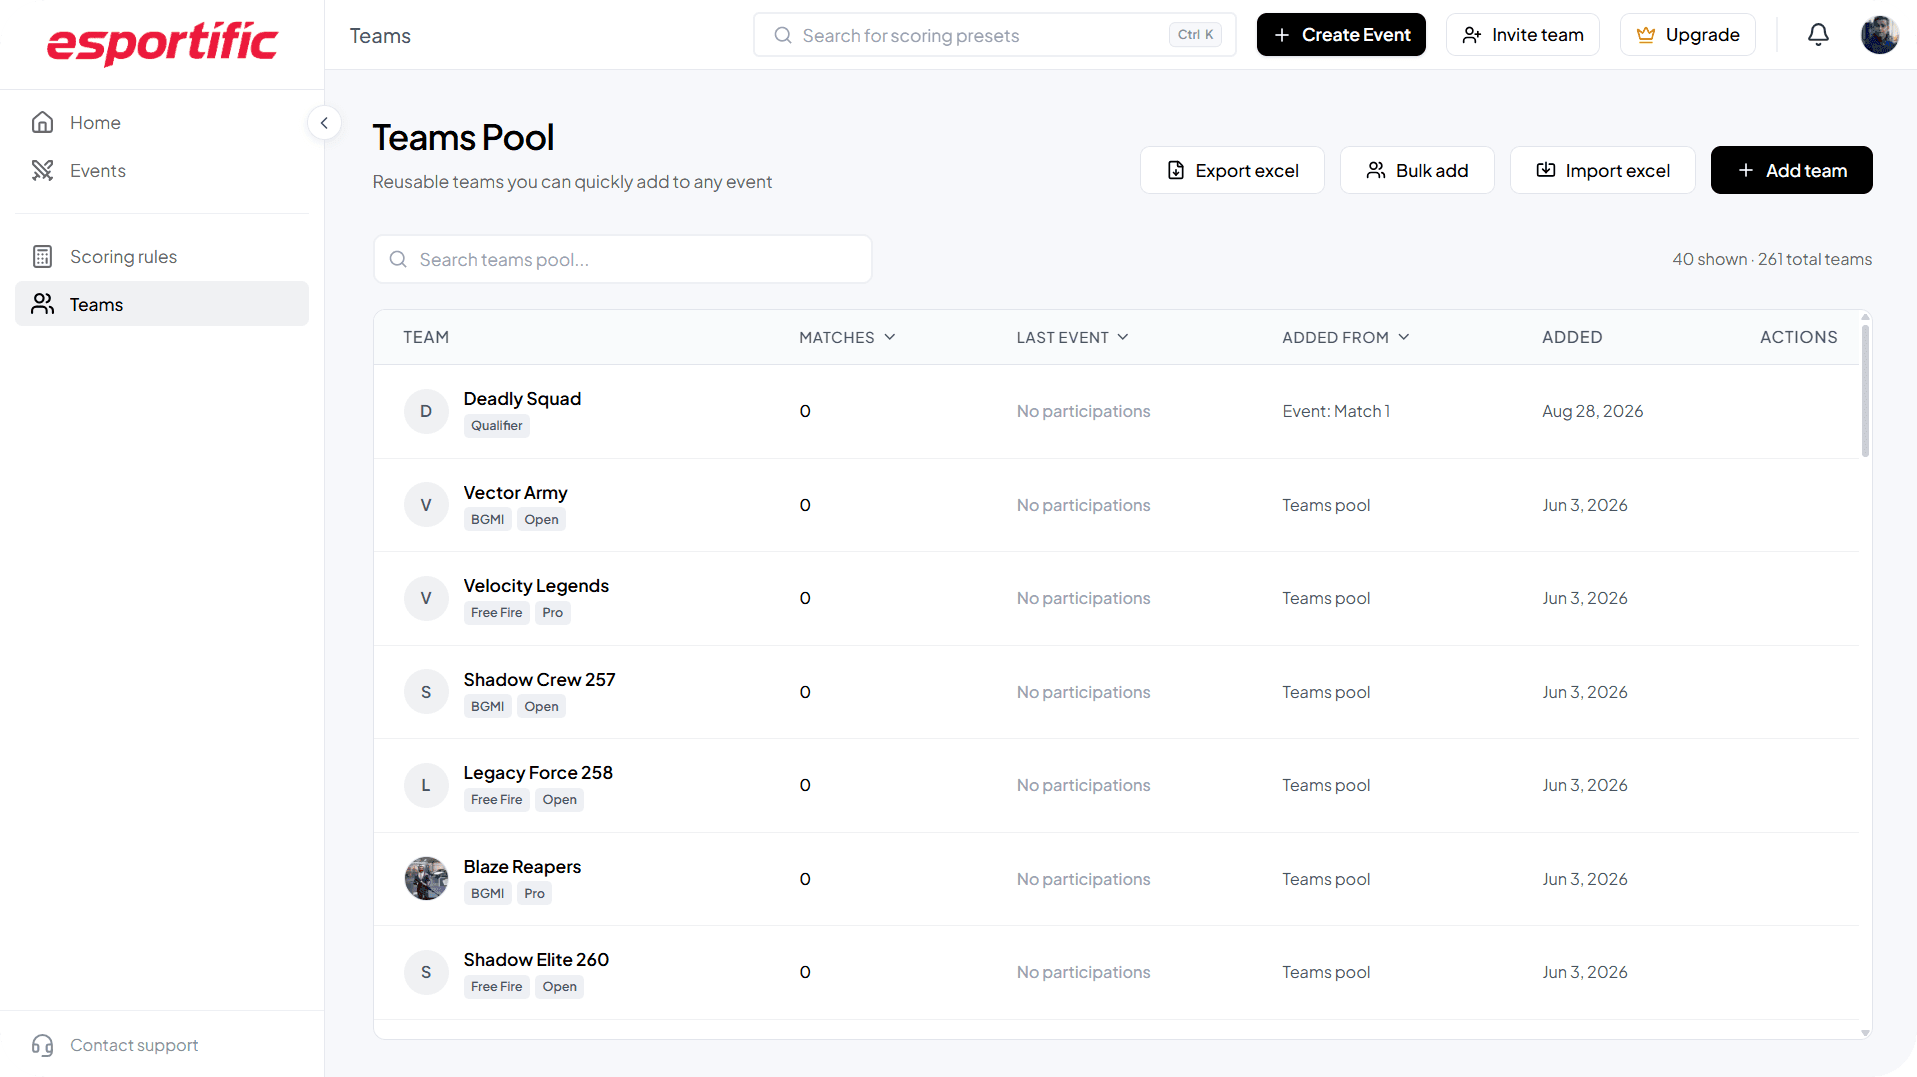Click Vector Army Teams pool source cell
Image resolution: width=1917 pixels, height=1077 pixels.
1326,505
